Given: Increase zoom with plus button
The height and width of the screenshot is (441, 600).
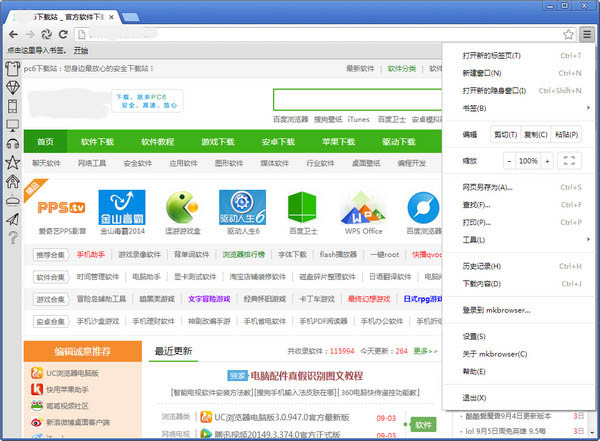Looking at the screenshot, I should [x=548, y=161].
